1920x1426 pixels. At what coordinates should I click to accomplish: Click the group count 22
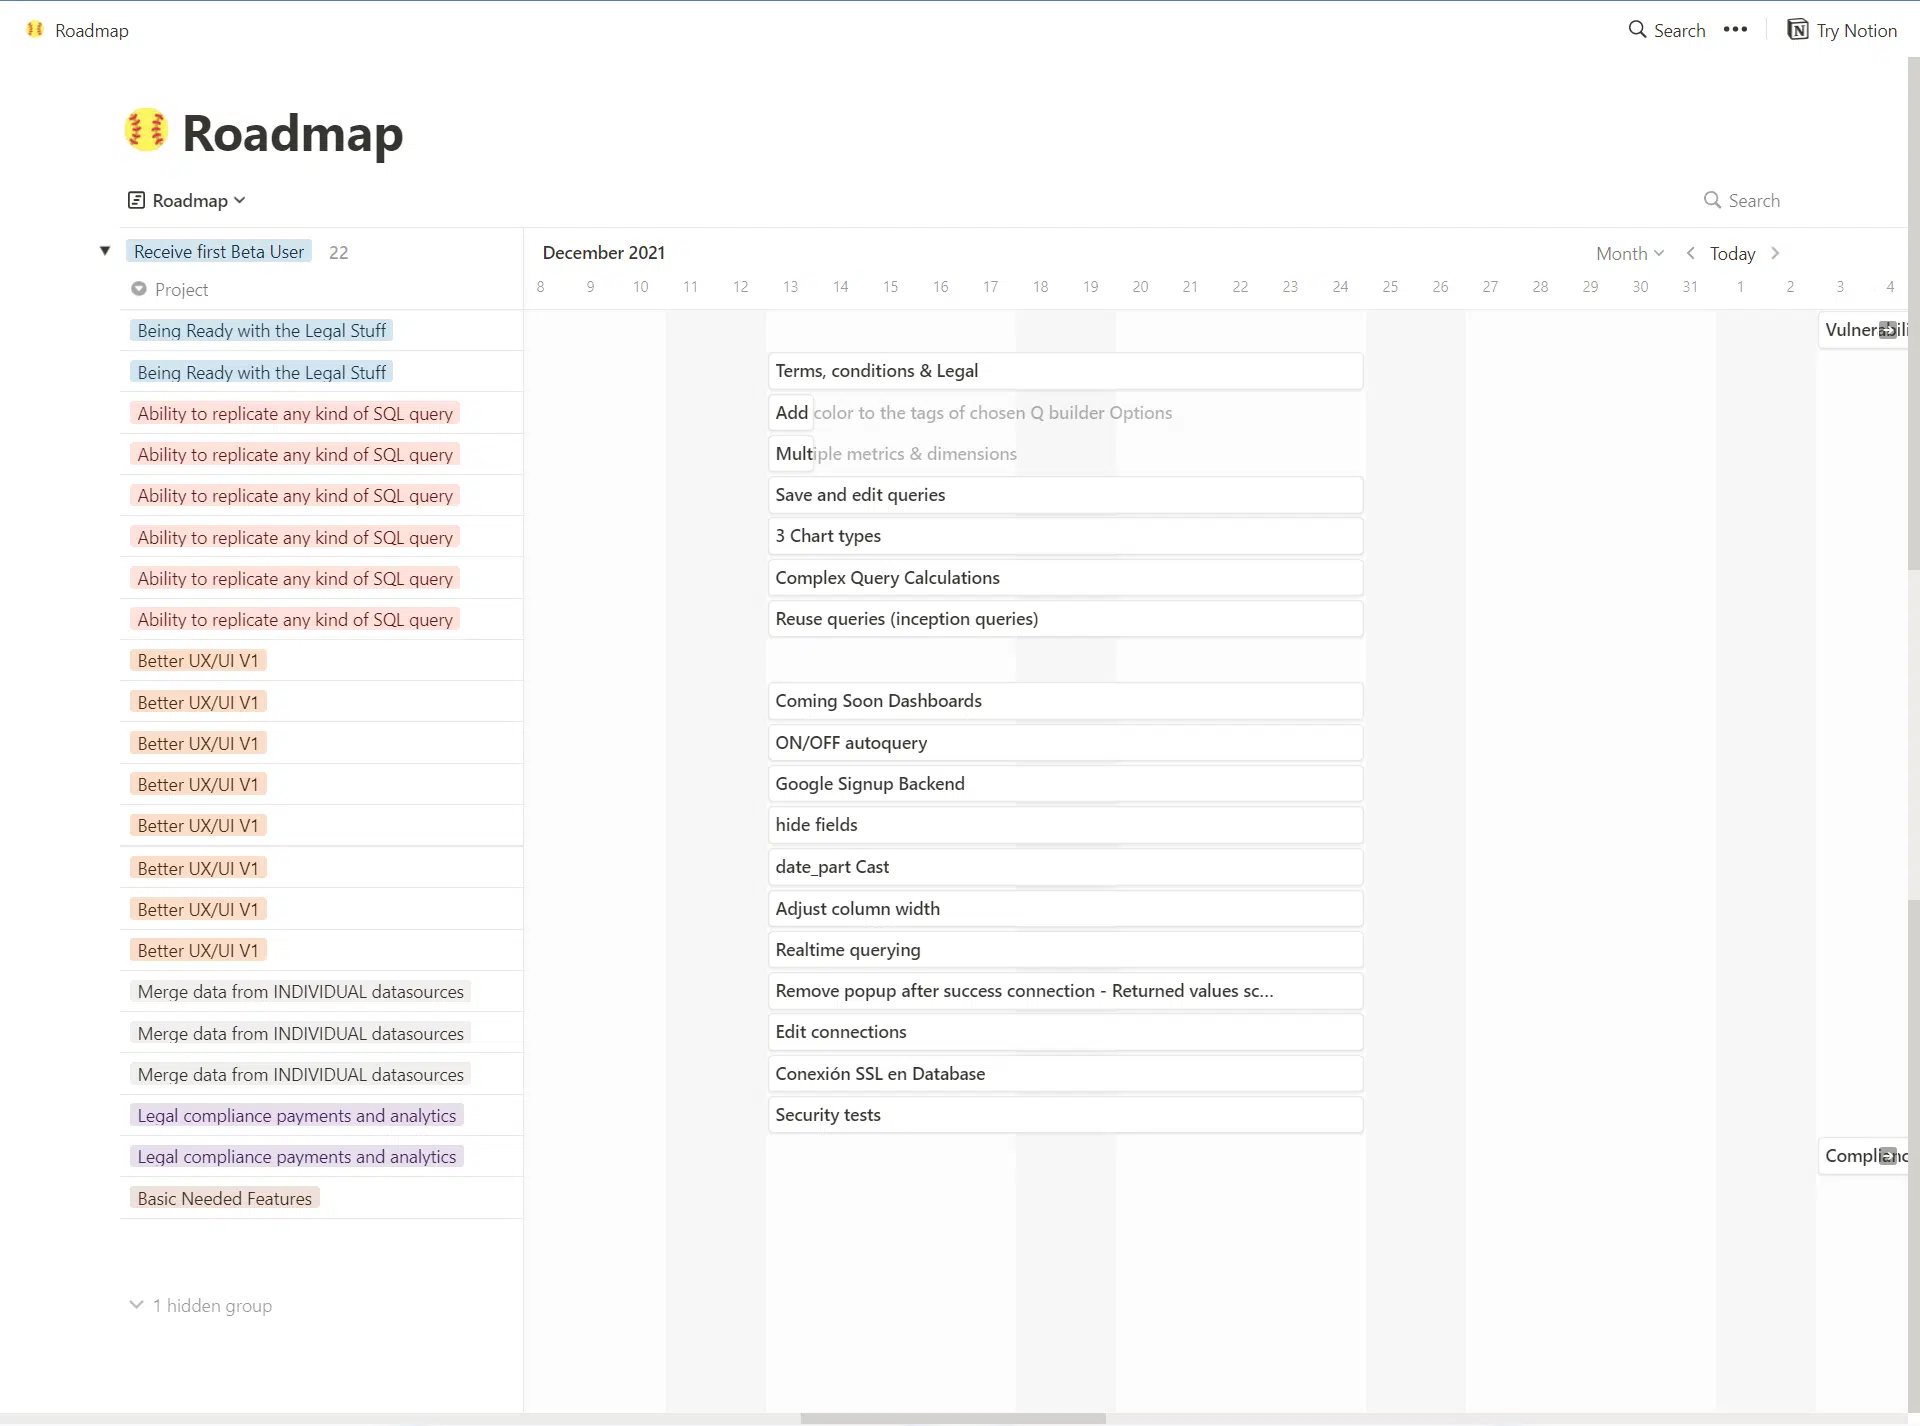tap(339, 252)
